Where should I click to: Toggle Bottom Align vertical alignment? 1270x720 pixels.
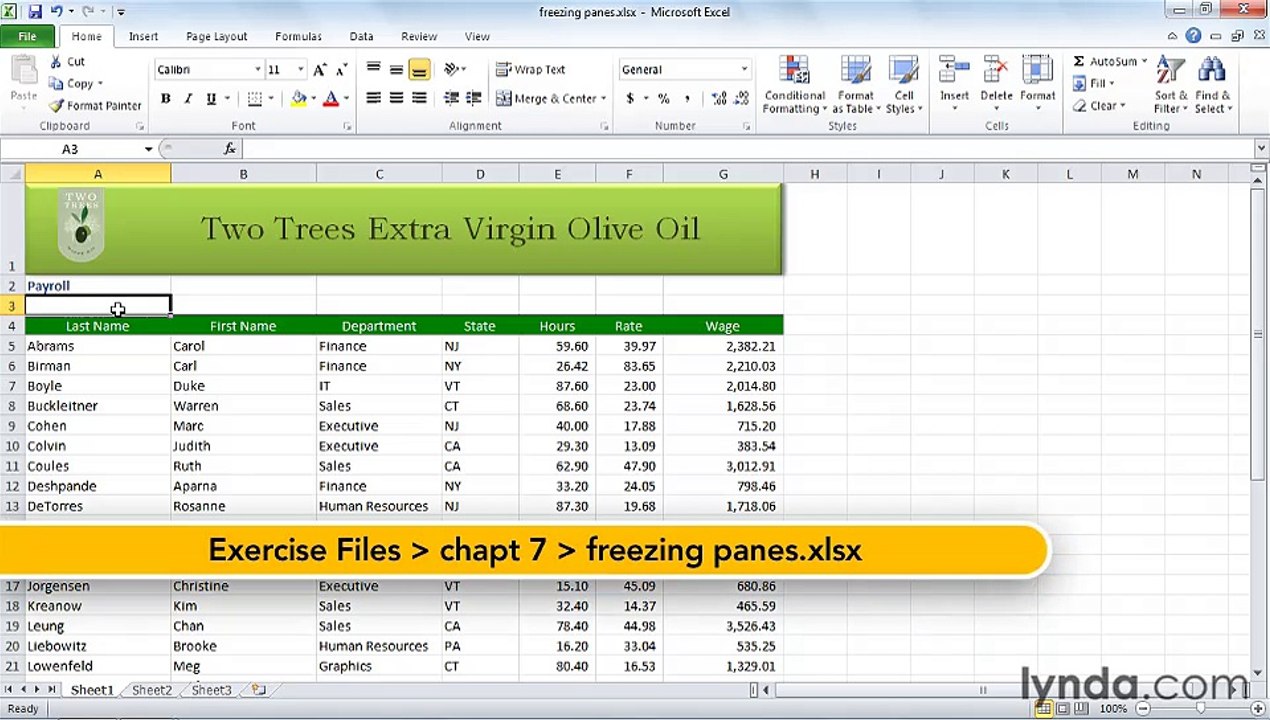click(x=419, y=69)
